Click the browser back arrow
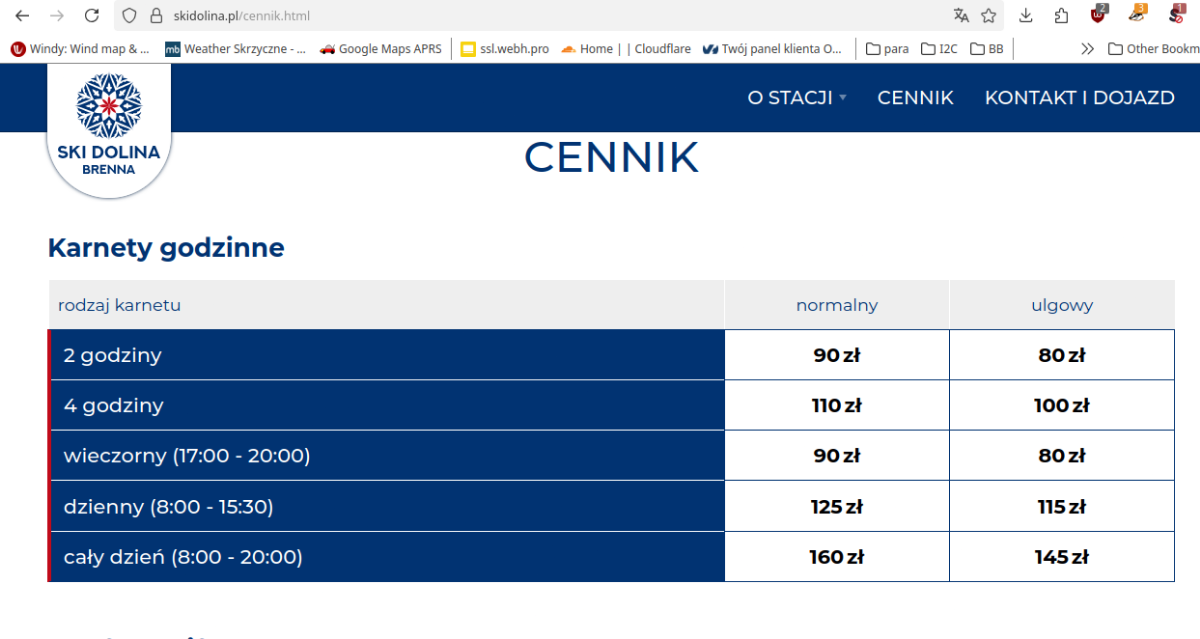 coord(22,15)
